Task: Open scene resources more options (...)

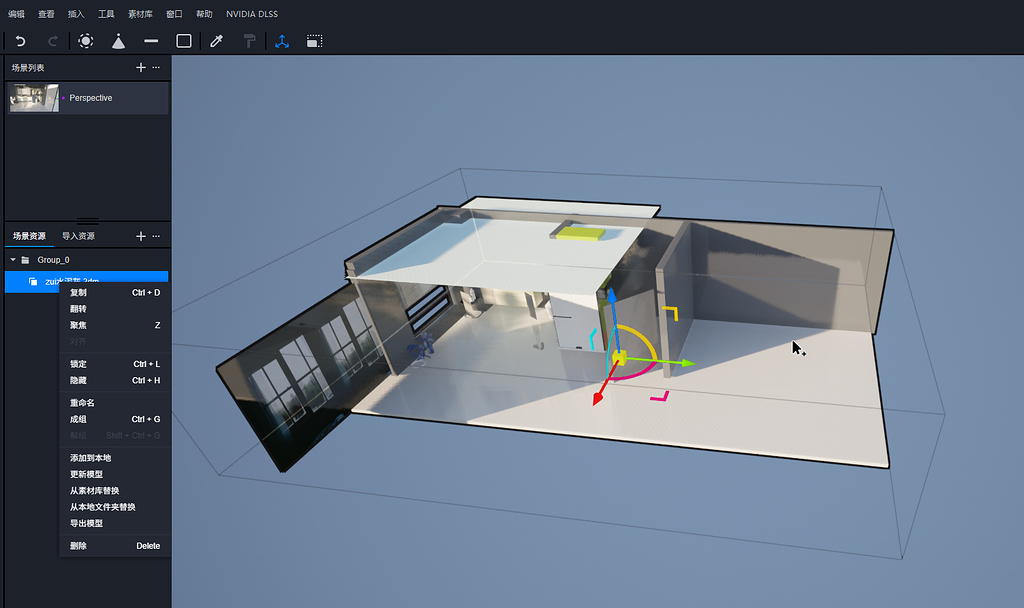Action: tap(156, 236)
